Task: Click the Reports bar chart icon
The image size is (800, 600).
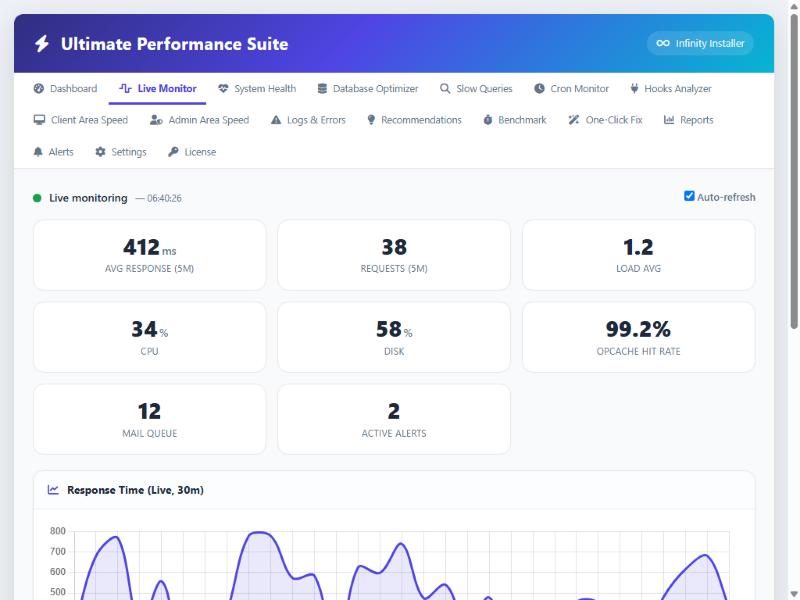Action: (669, 120)
